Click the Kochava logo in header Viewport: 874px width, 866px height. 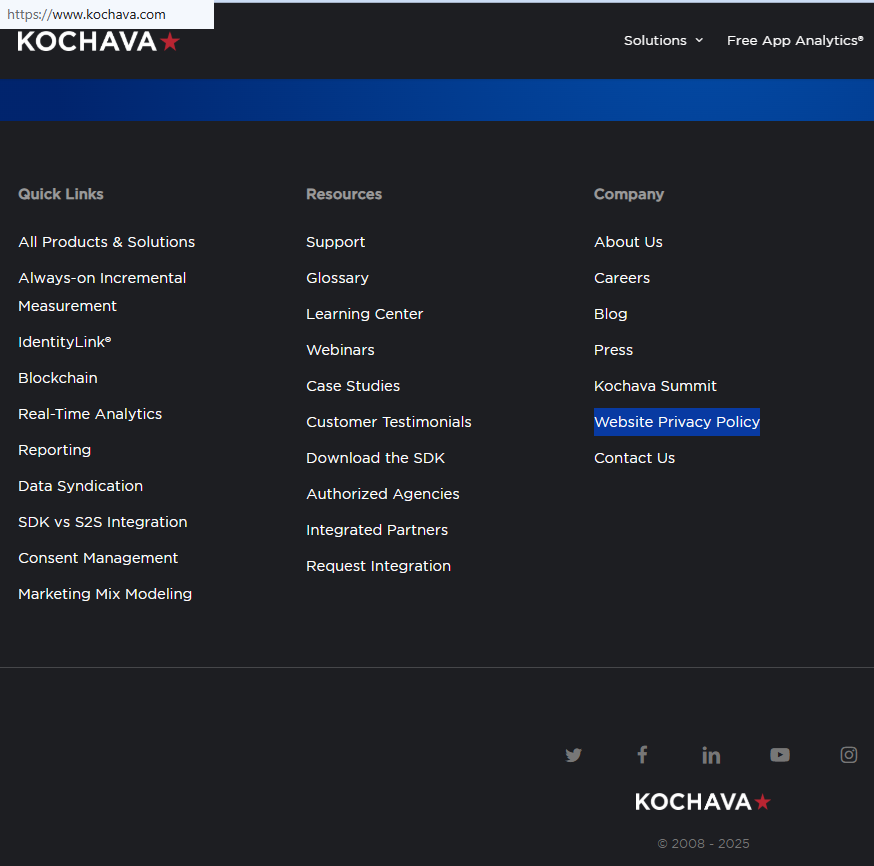coord(98,42)
